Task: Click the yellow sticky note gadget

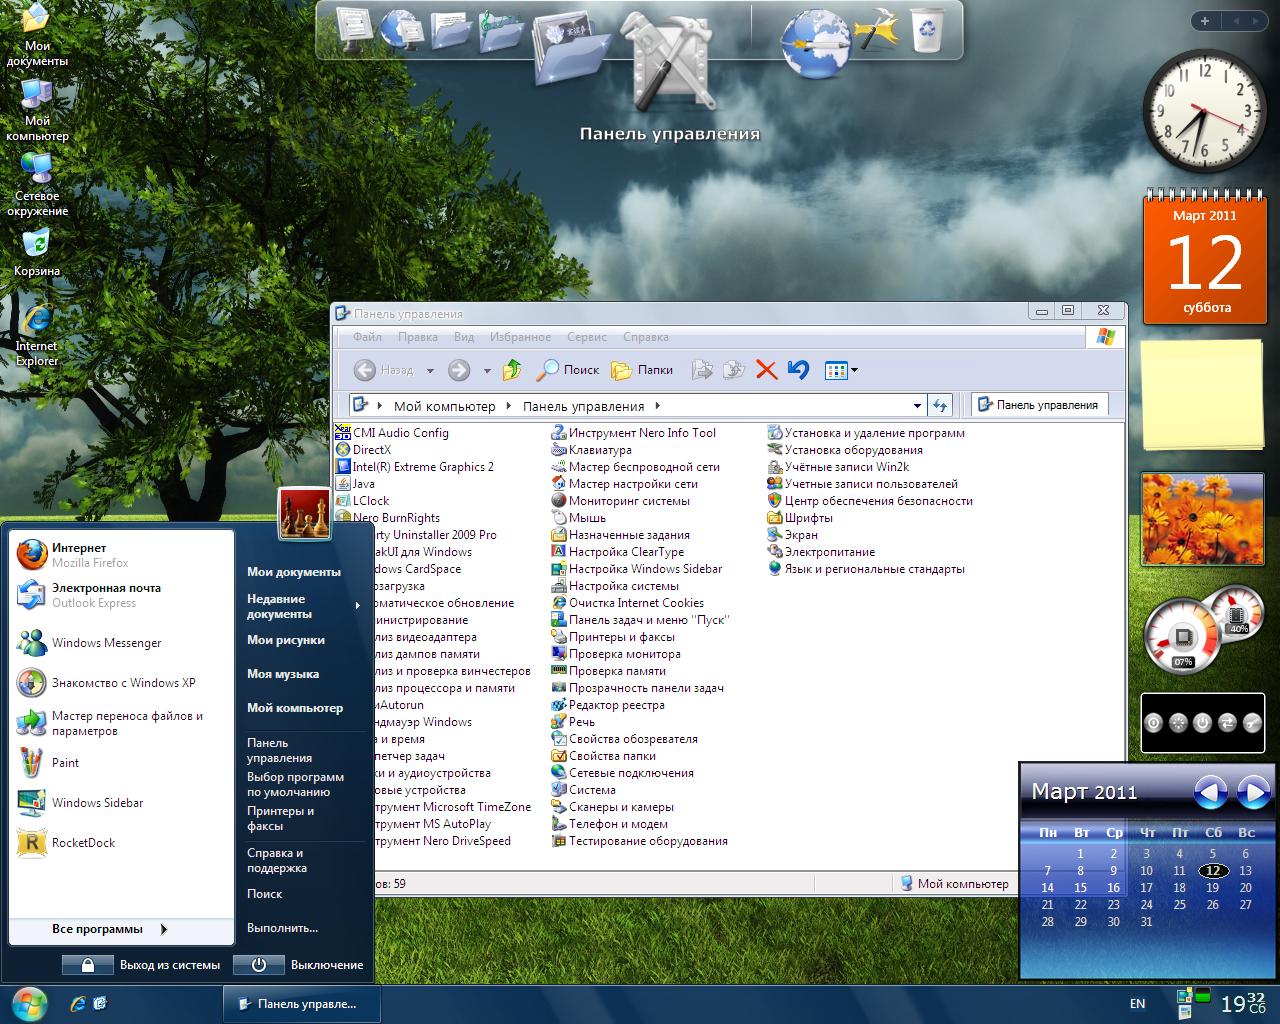Action: point(1201,394)
